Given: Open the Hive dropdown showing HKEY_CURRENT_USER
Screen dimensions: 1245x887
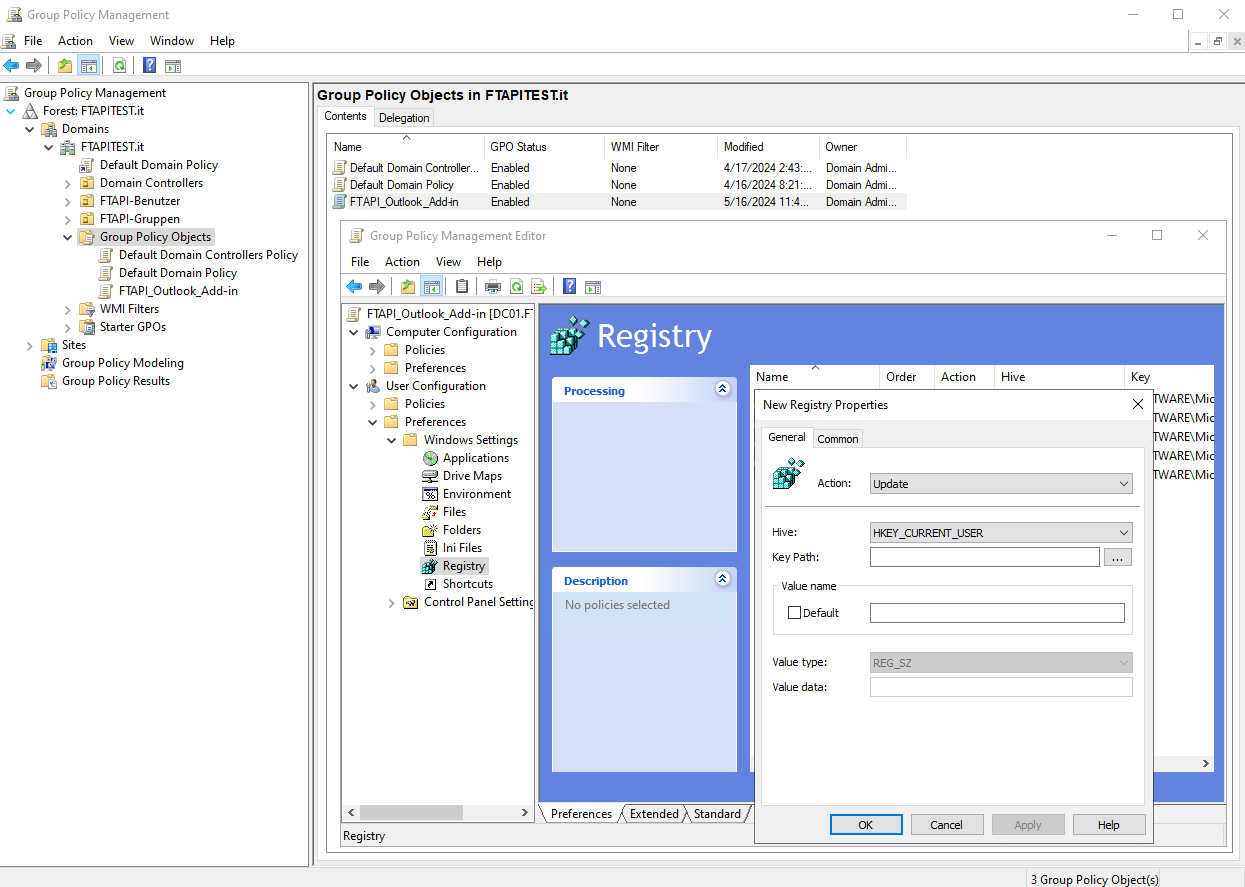Looking at the screenshot, I should click(x=1001, y=533).
